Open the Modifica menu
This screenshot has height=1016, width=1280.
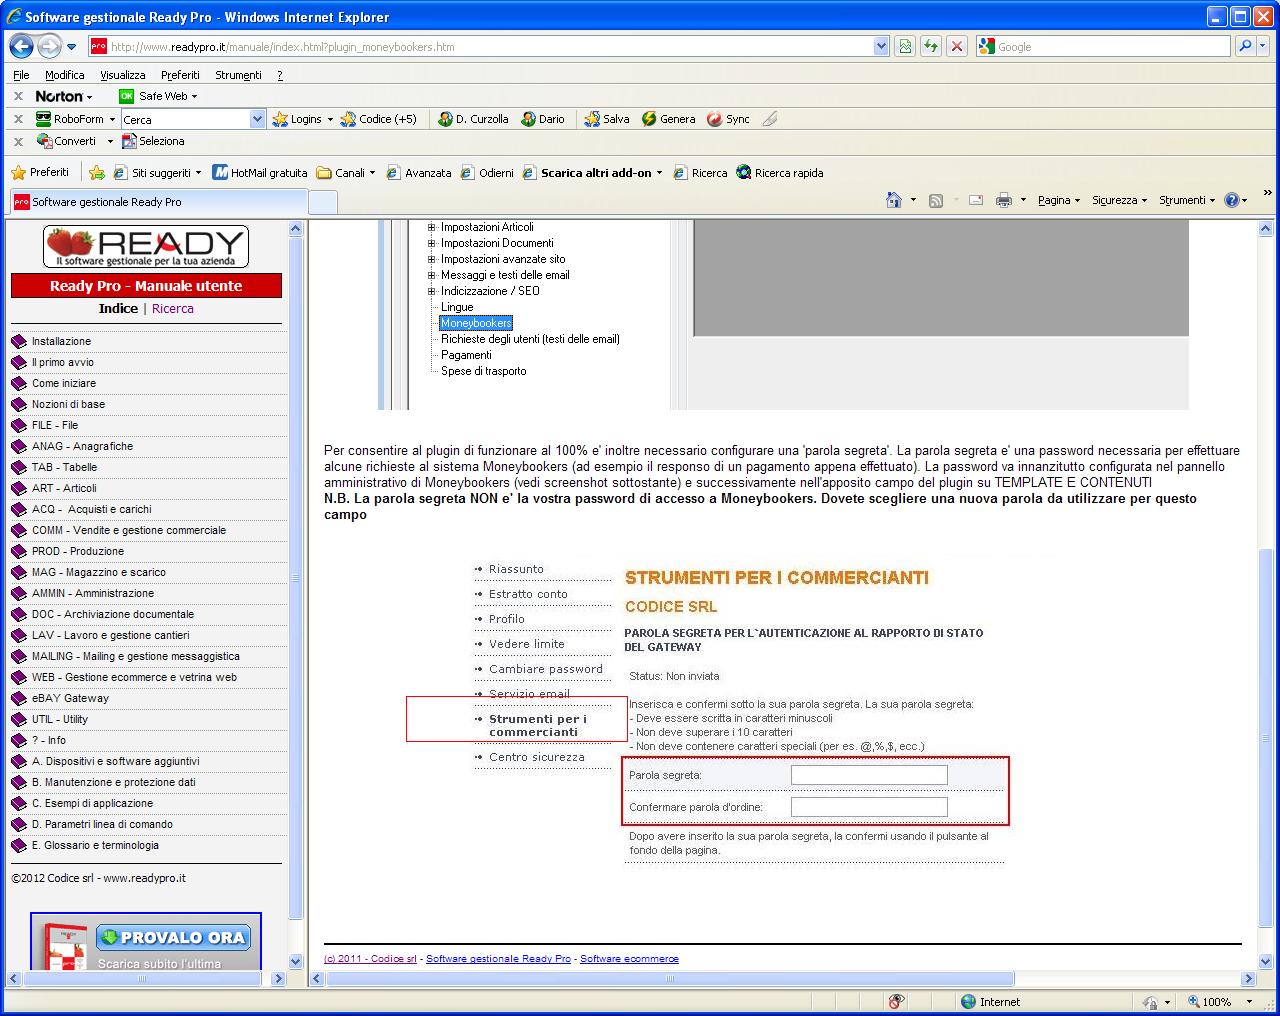(x=64, y=75)
